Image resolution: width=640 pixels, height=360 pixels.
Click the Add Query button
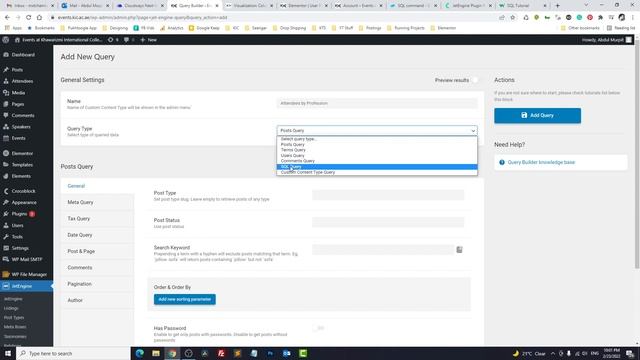[537, 116]
